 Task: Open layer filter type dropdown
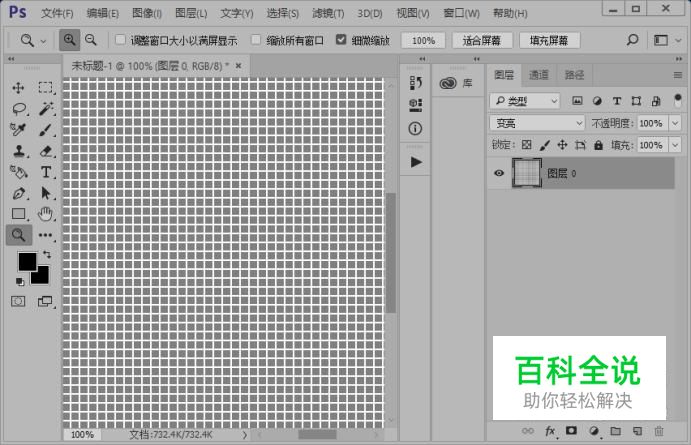click(525, 101)
